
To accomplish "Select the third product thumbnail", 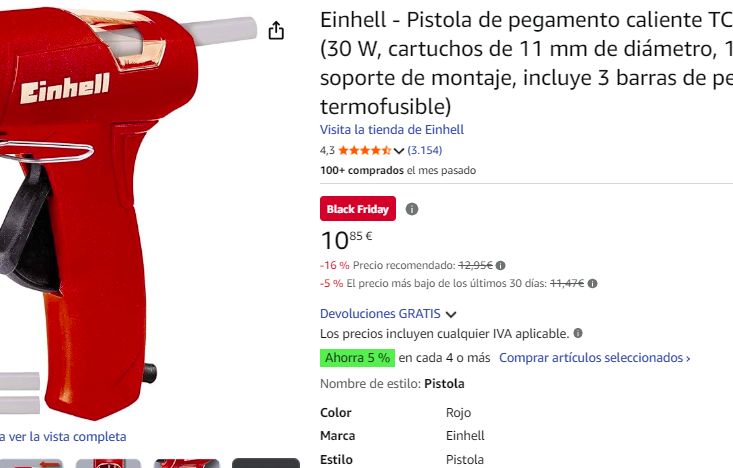I will [187, 463].
